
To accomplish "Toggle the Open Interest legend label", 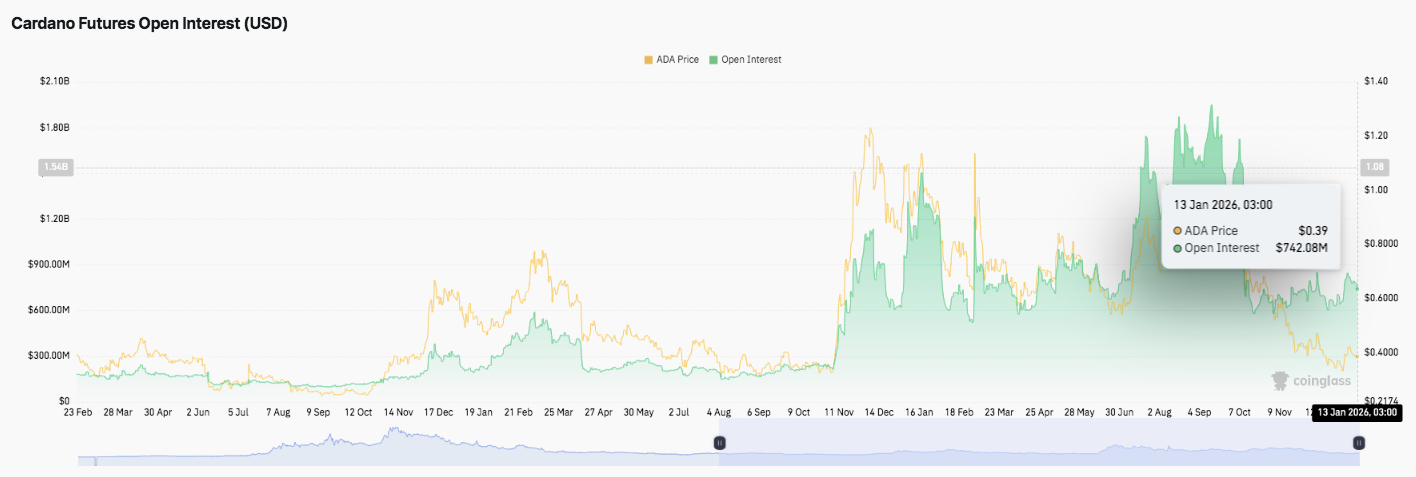I will (751, 60).
